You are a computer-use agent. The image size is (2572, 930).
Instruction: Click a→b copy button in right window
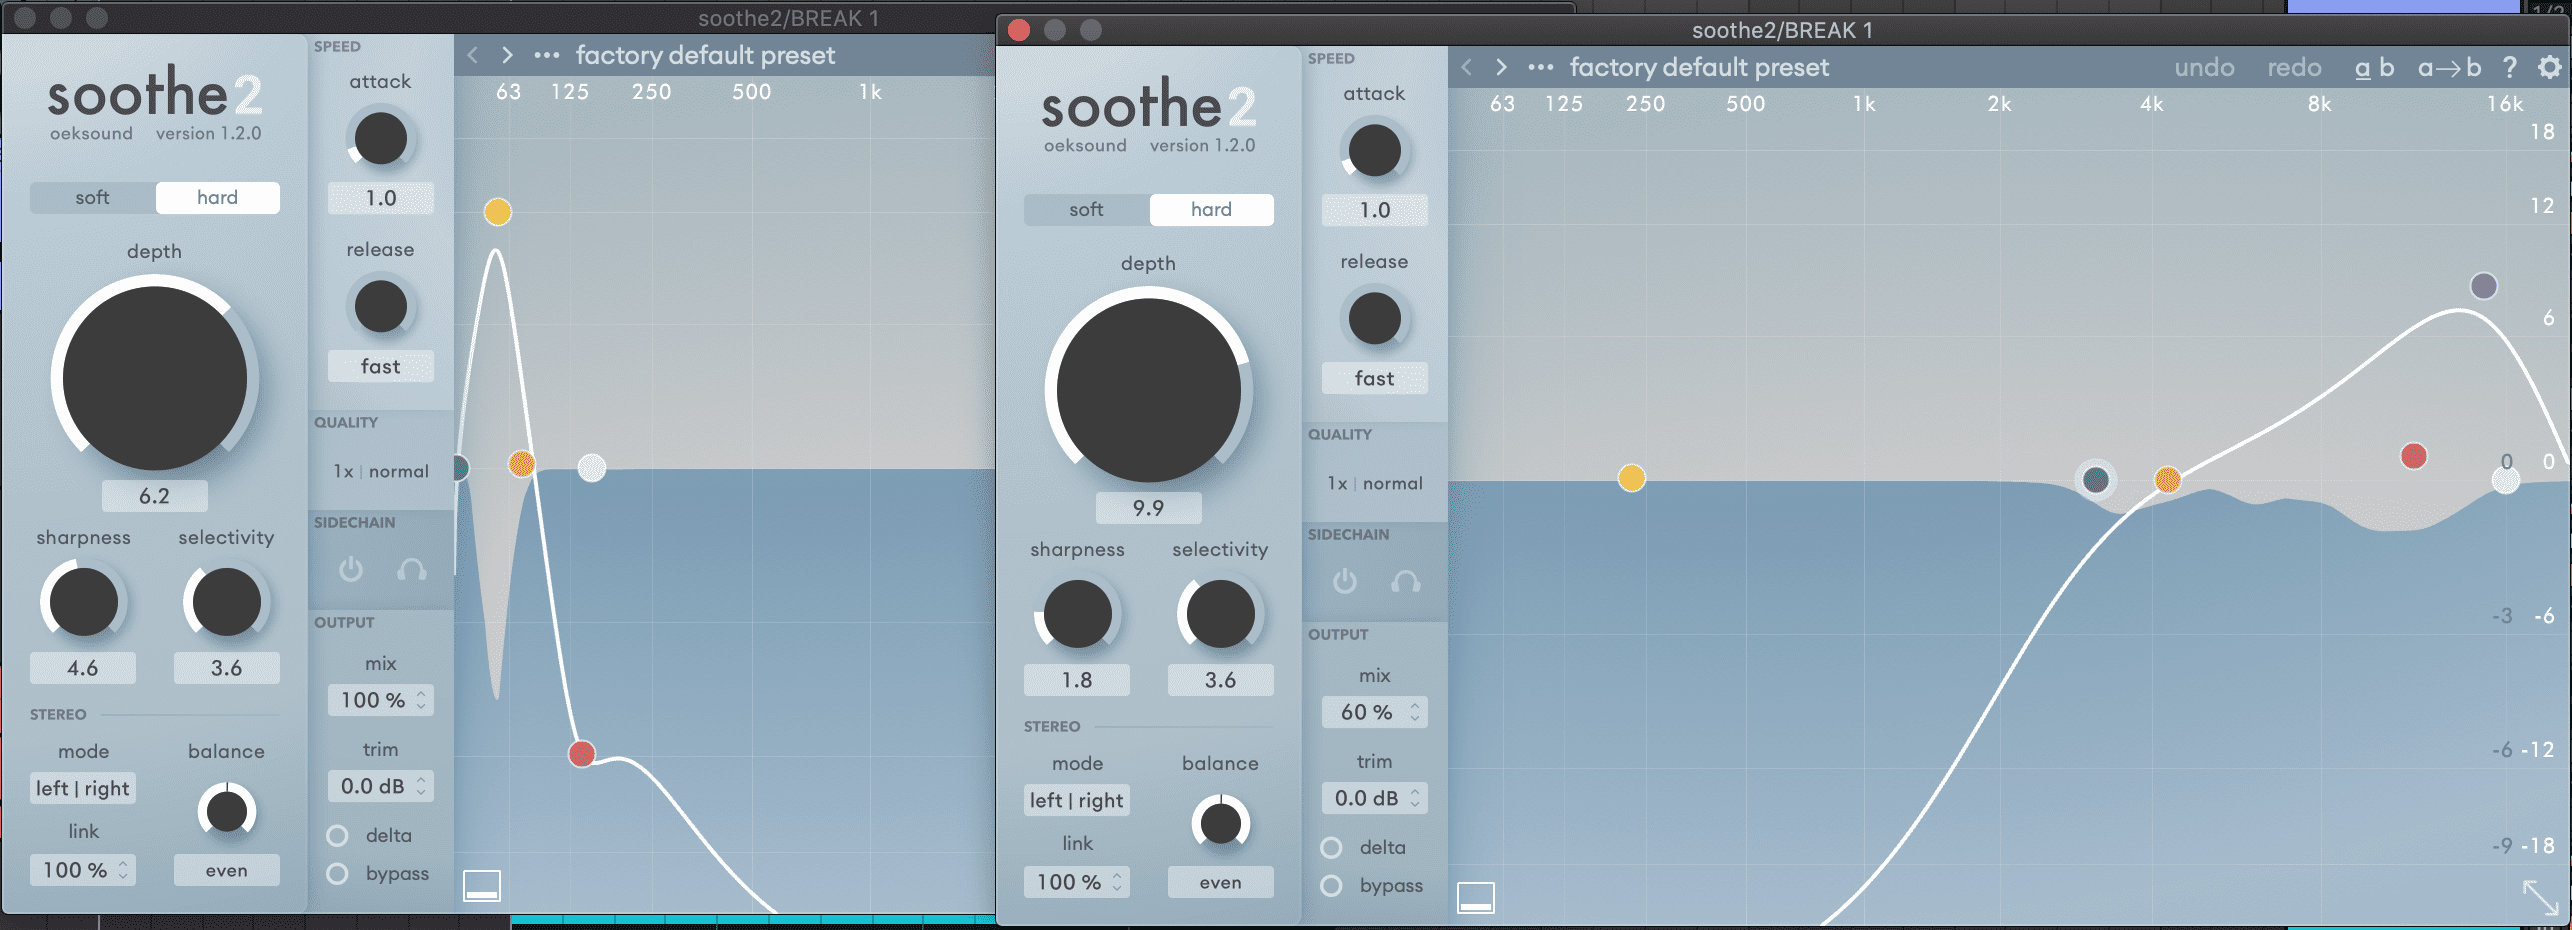[x=2449, y=67]
